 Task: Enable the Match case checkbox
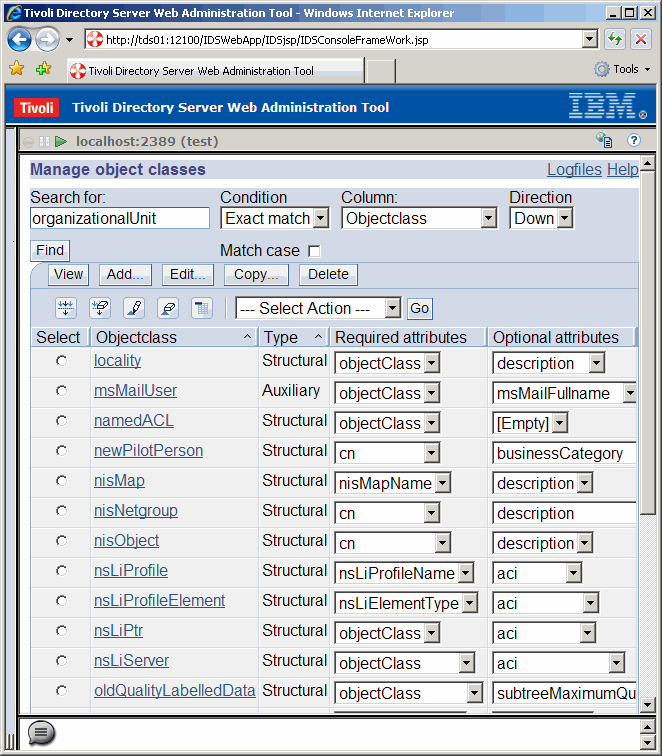tap(314, 251)
